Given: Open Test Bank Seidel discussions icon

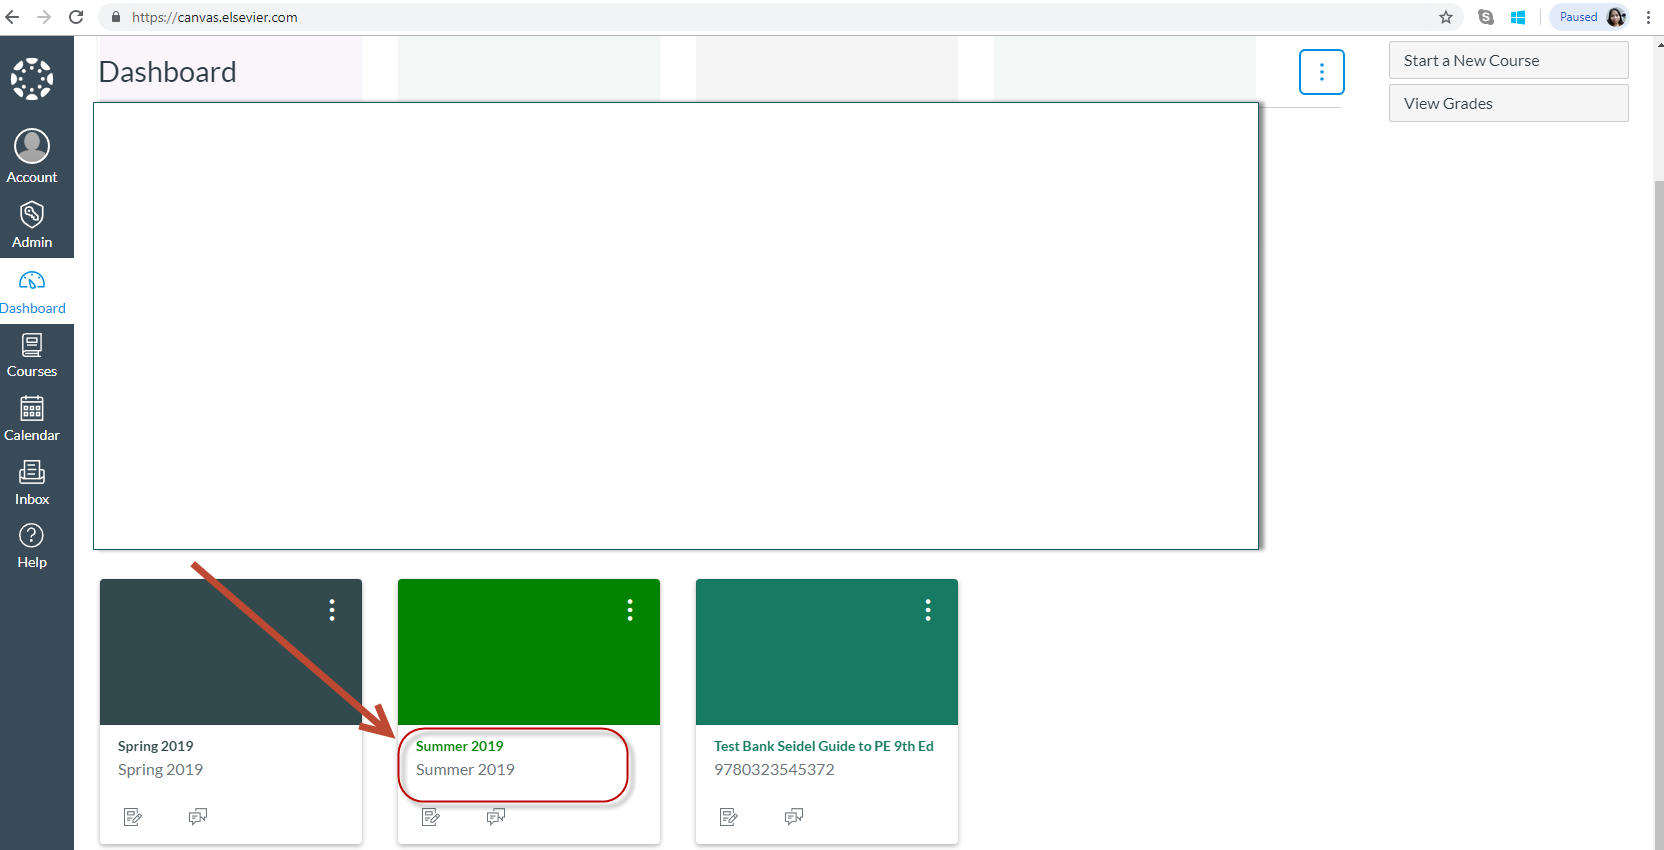Looking at the screenshot, I should pos(794,817).
